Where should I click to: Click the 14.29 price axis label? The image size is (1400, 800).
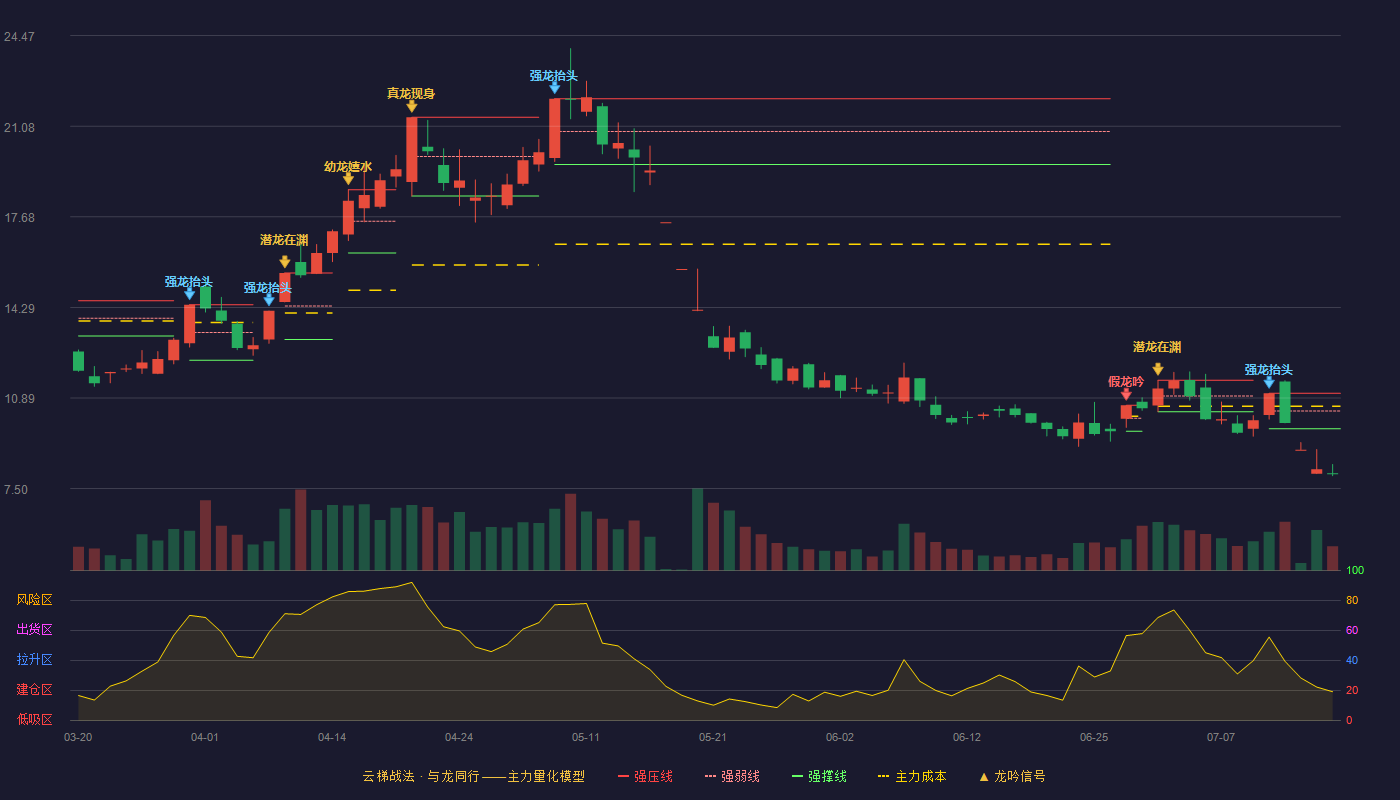(19, 309)
